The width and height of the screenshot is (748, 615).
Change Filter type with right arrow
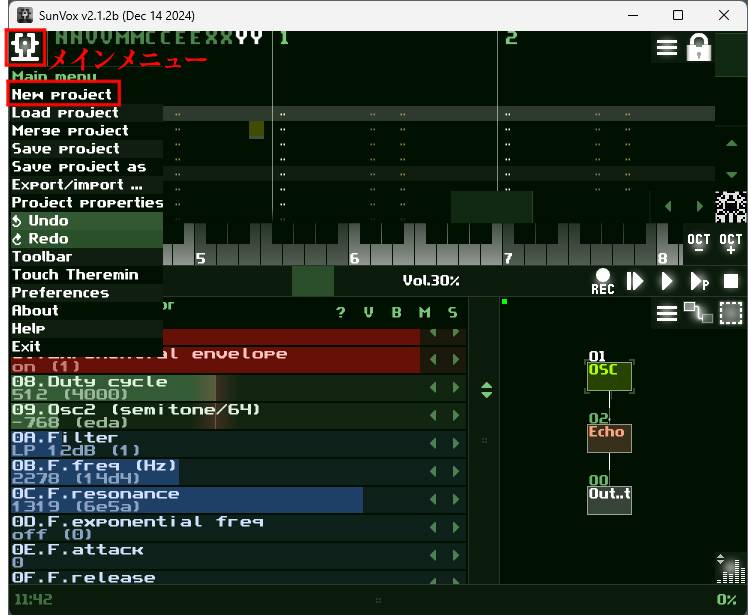coord(456,444)
